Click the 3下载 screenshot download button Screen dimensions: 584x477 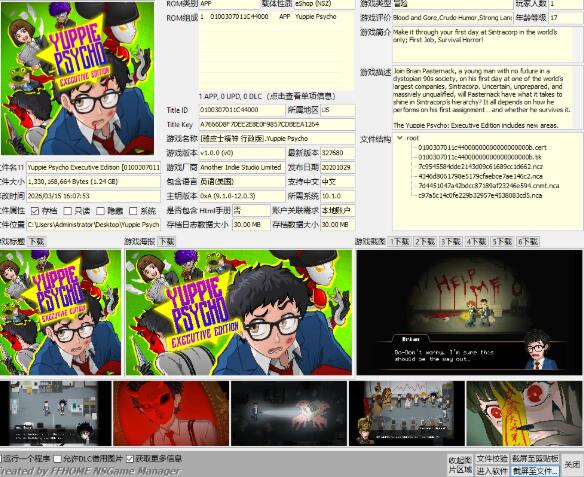(x=451, y=242)
